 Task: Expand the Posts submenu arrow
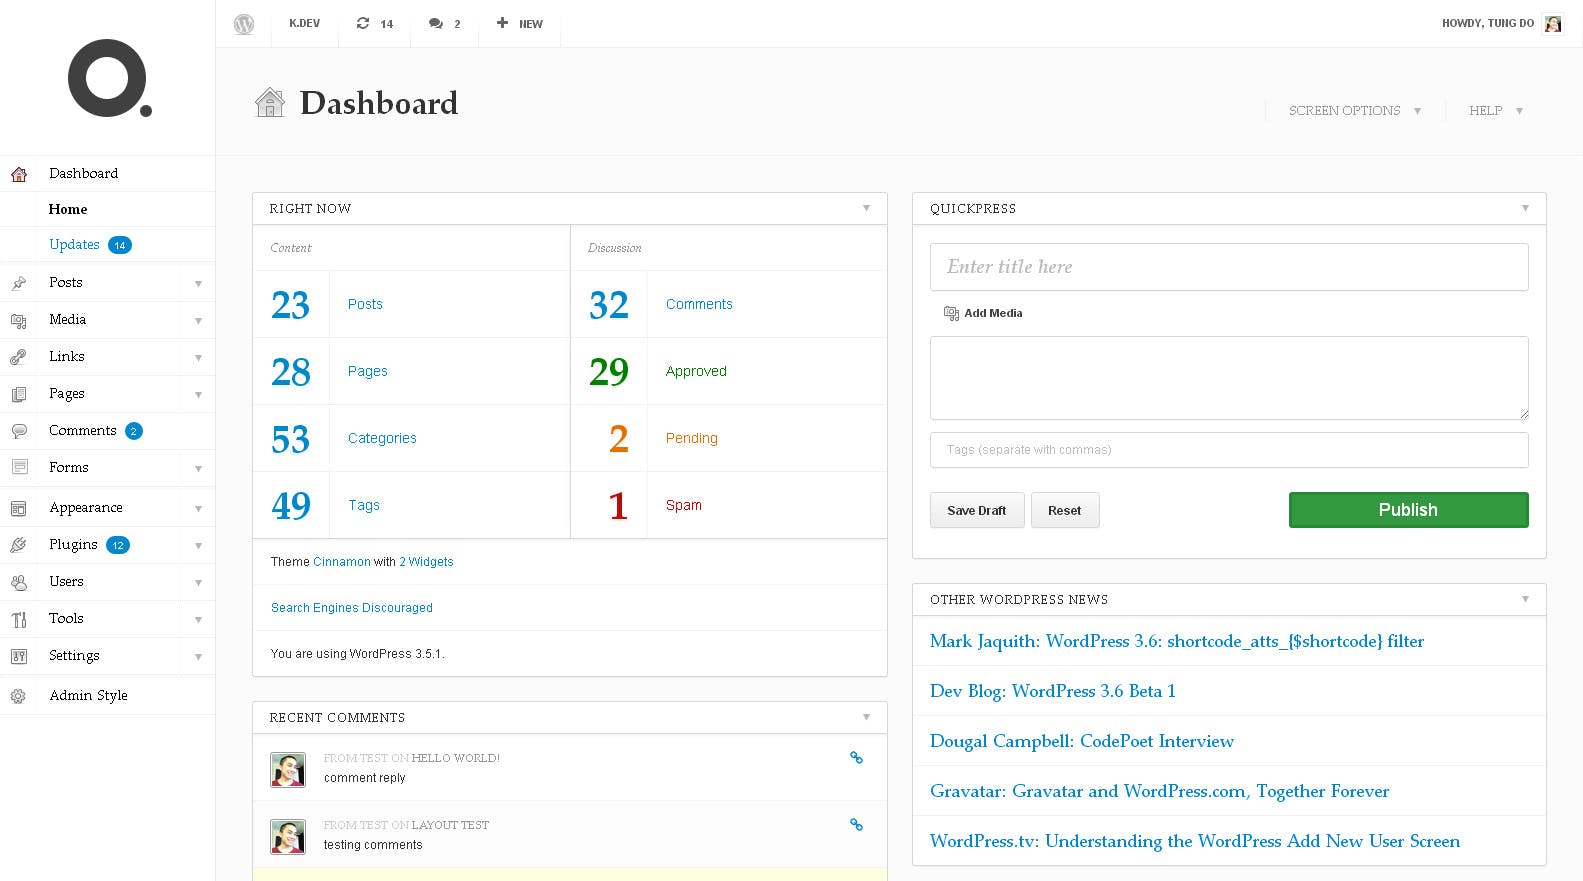[x=198, y=284]
